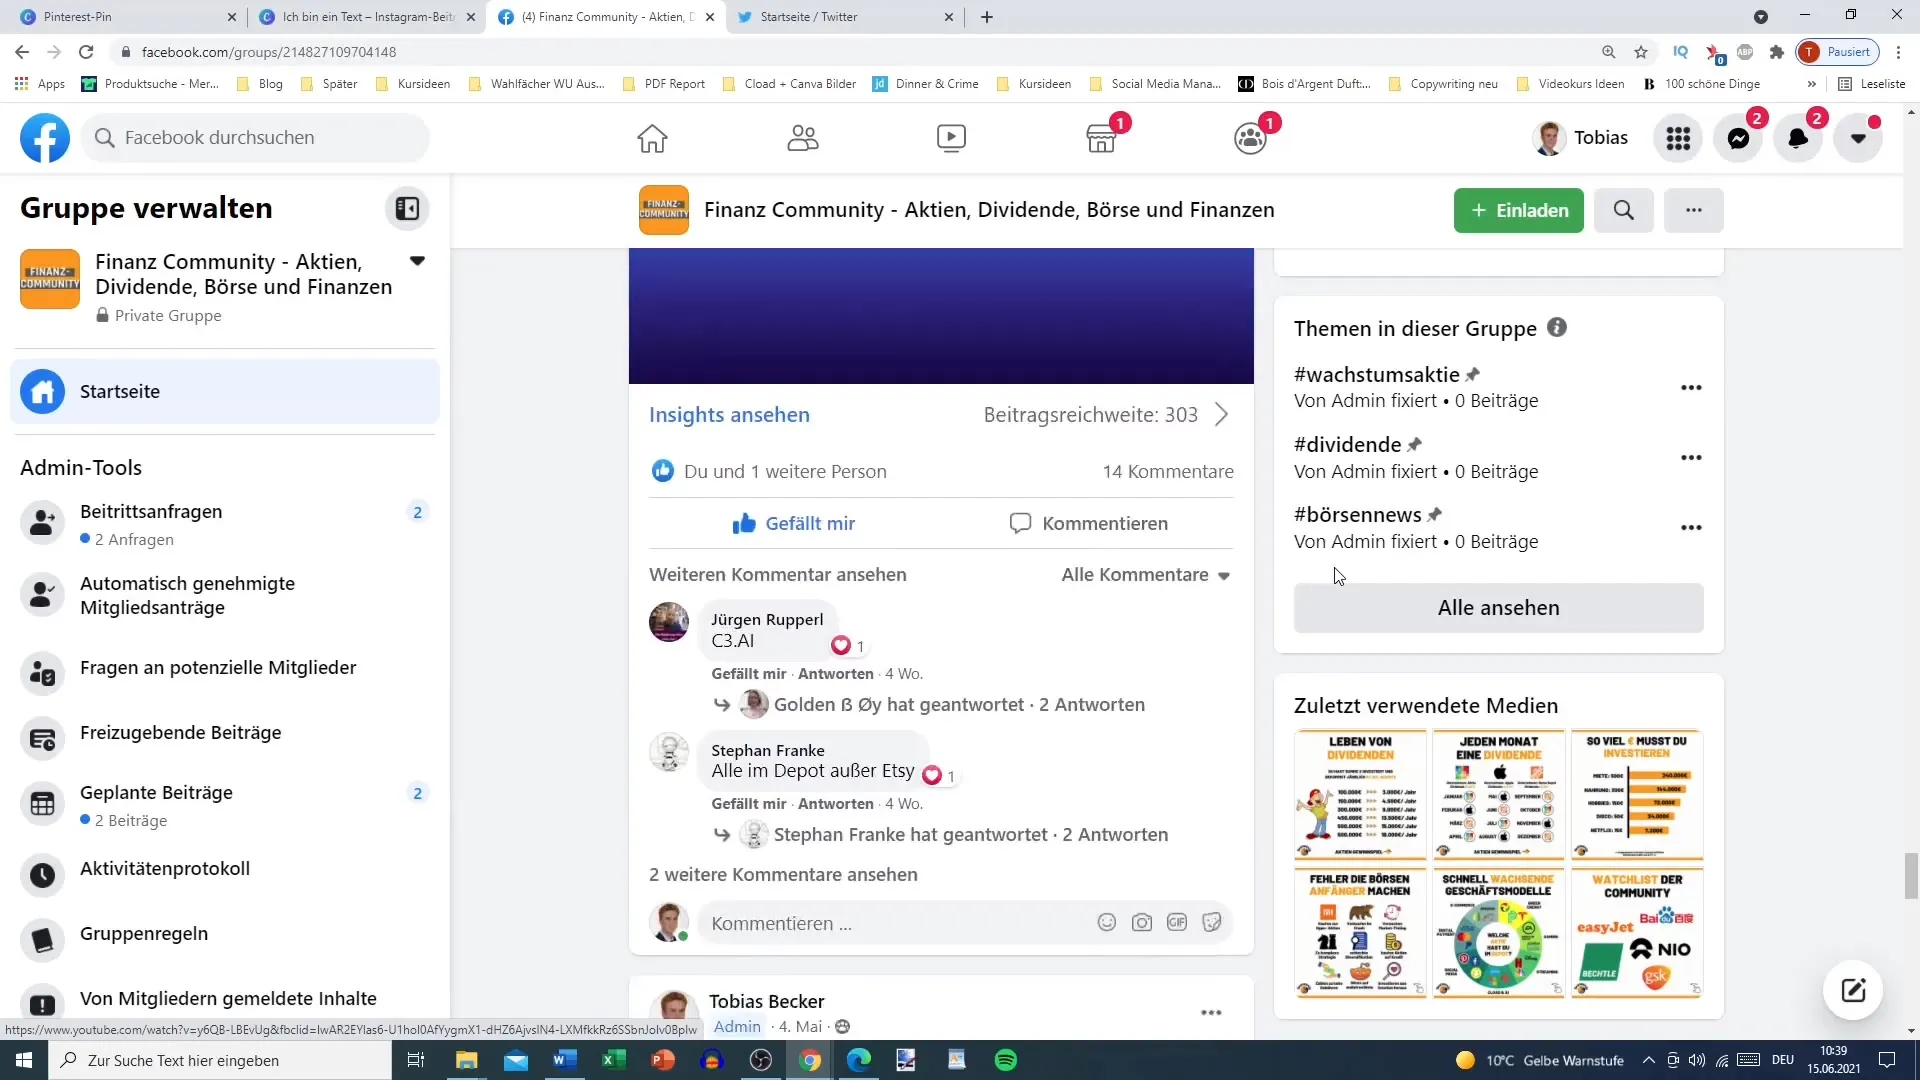This screenshot has height=1080, width=1920.
Task: Open the account dropdown arrow in header
Action: [1858, 138]
